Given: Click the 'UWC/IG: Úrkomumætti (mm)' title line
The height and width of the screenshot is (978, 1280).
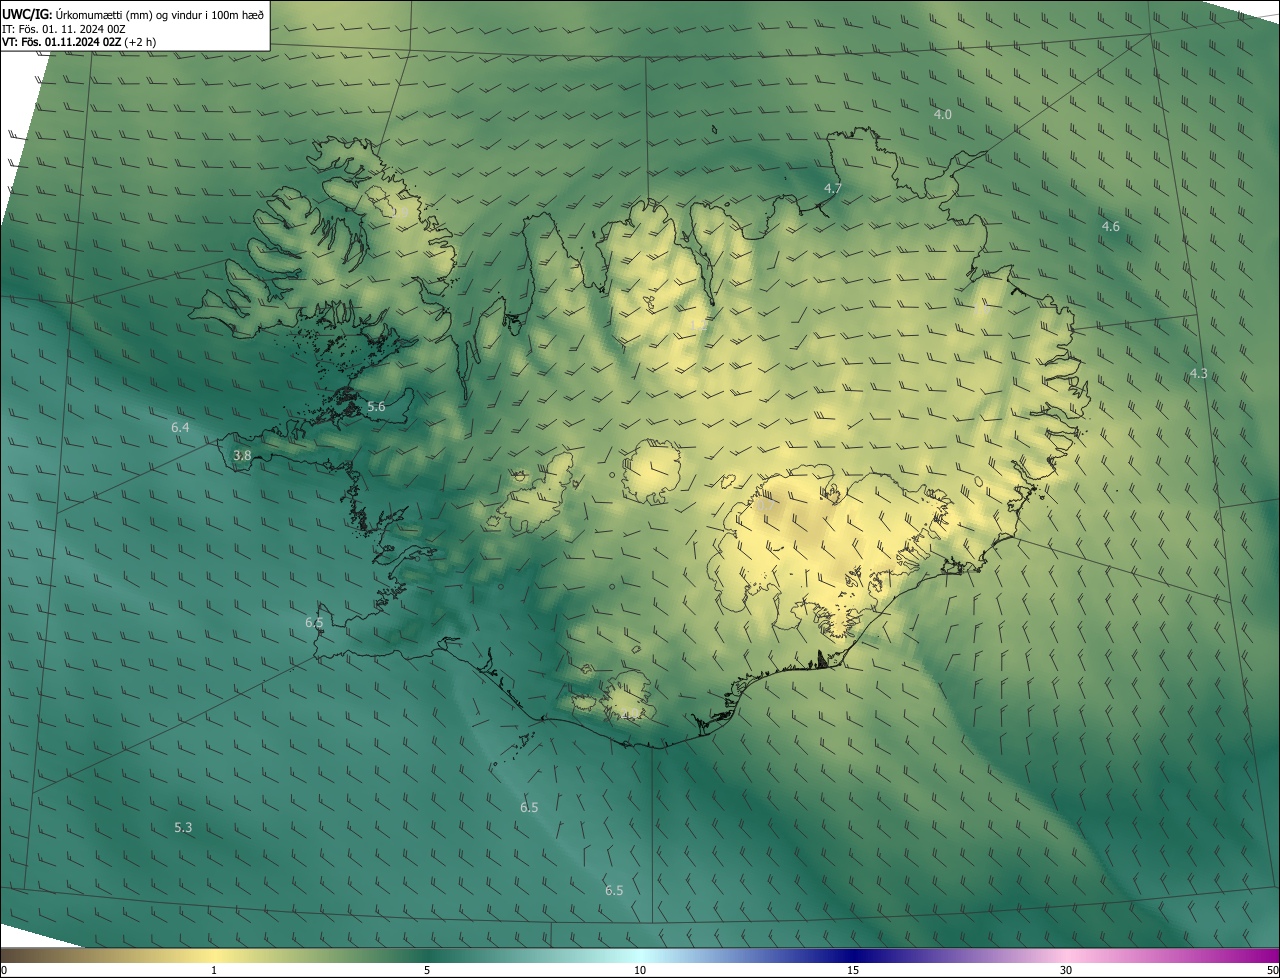Looking at the screenshot, I should (x=133, y=14).
